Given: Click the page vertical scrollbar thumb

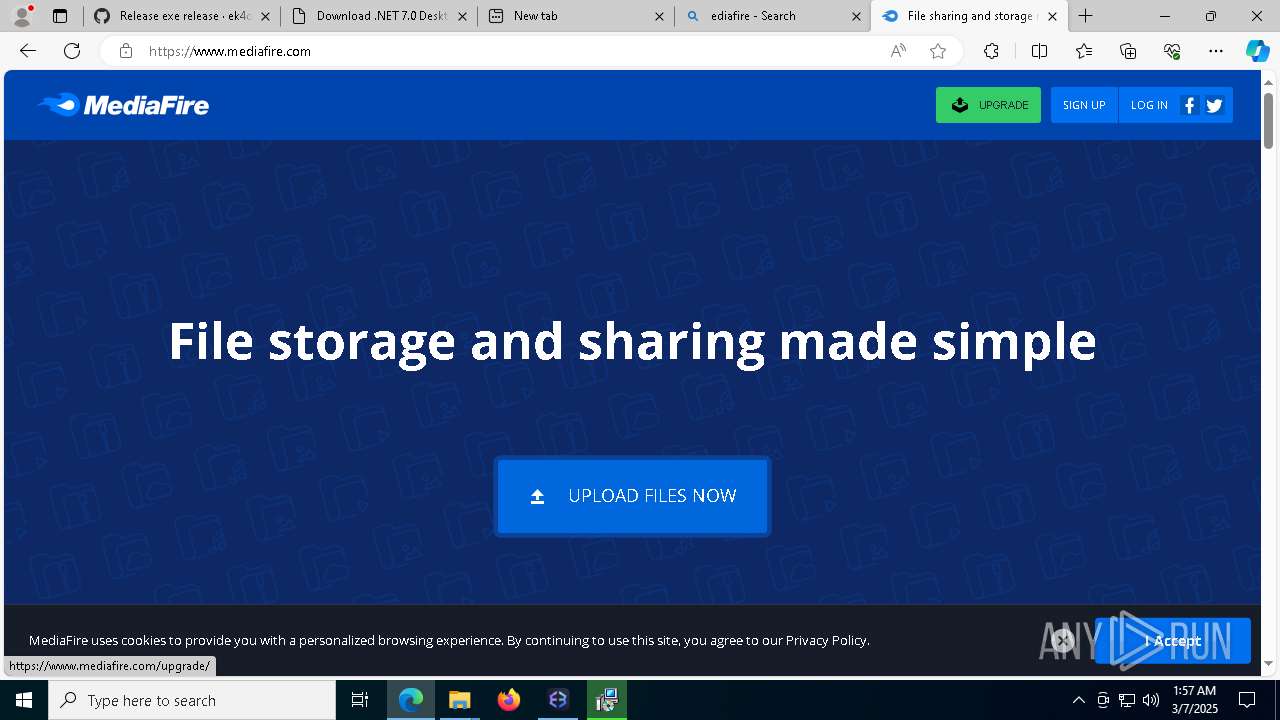Looking at the screenshot, I should click(1269, 120).
